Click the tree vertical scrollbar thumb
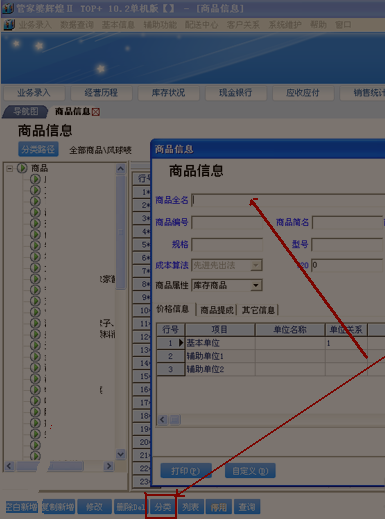 121,232
